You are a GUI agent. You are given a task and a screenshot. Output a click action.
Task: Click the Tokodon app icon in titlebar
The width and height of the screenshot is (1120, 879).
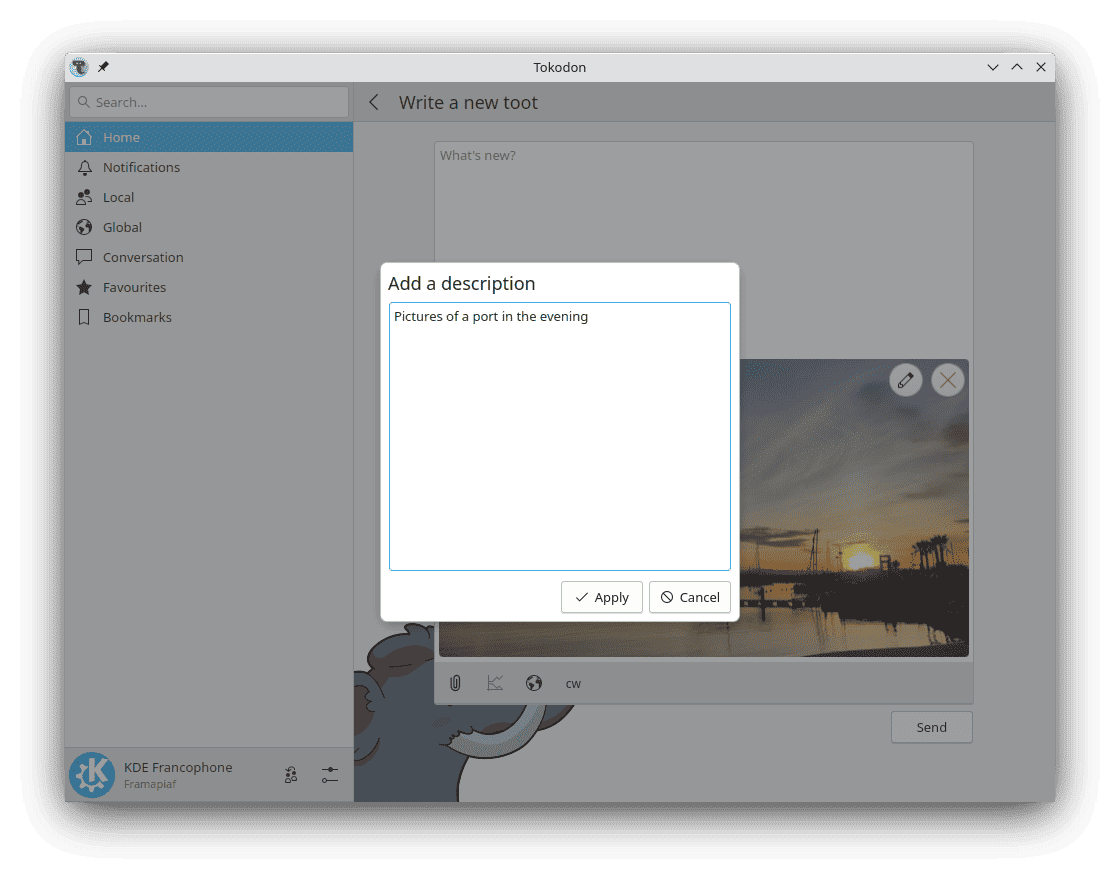click(79, 67)
